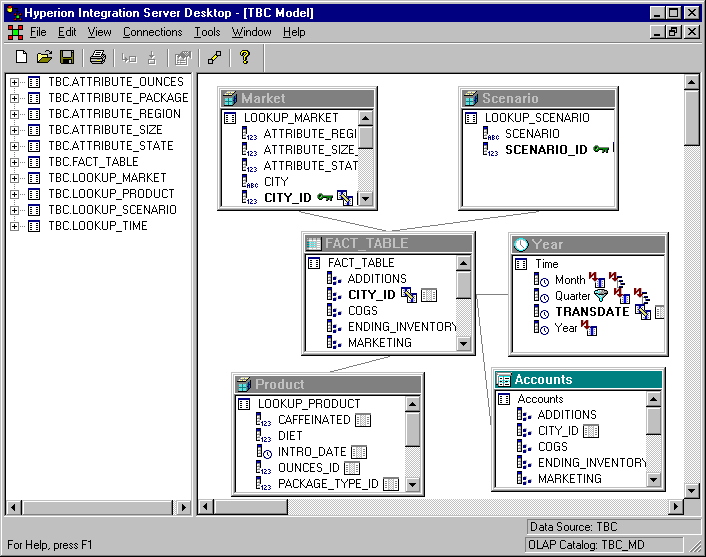The image size is (706, 557).
Task: Select the Year field in Time table
Action: click(566, 328)
